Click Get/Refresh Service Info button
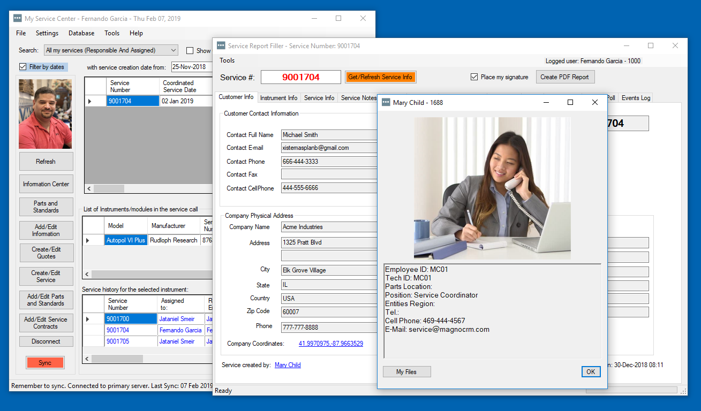This screenshot has height=411, width=701. coord(380,77)
